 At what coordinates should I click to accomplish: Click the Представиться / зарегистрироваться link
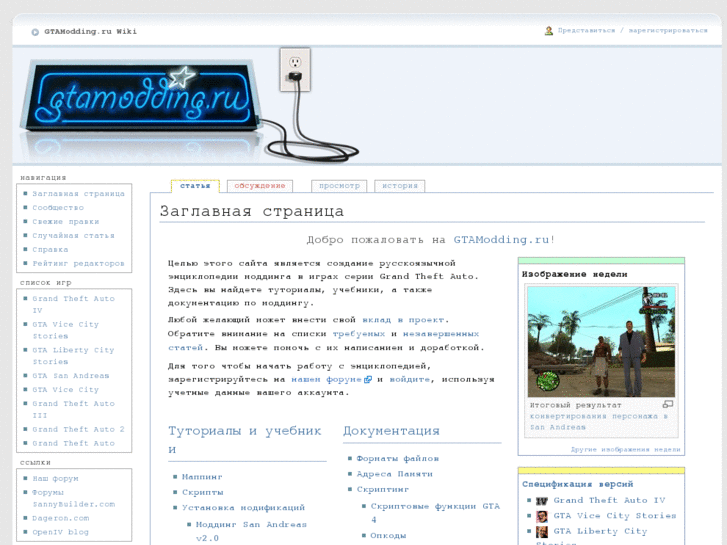pyautogui.click(x=632, y=31)
